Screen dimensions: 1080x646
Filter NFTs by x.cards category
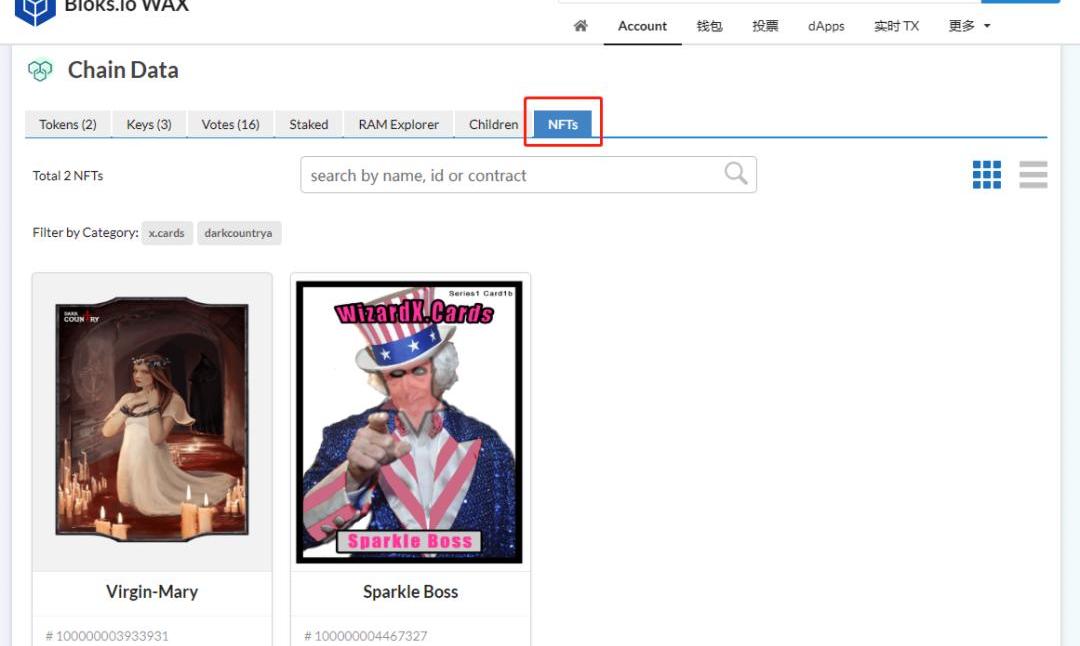(x=167, y=233)
